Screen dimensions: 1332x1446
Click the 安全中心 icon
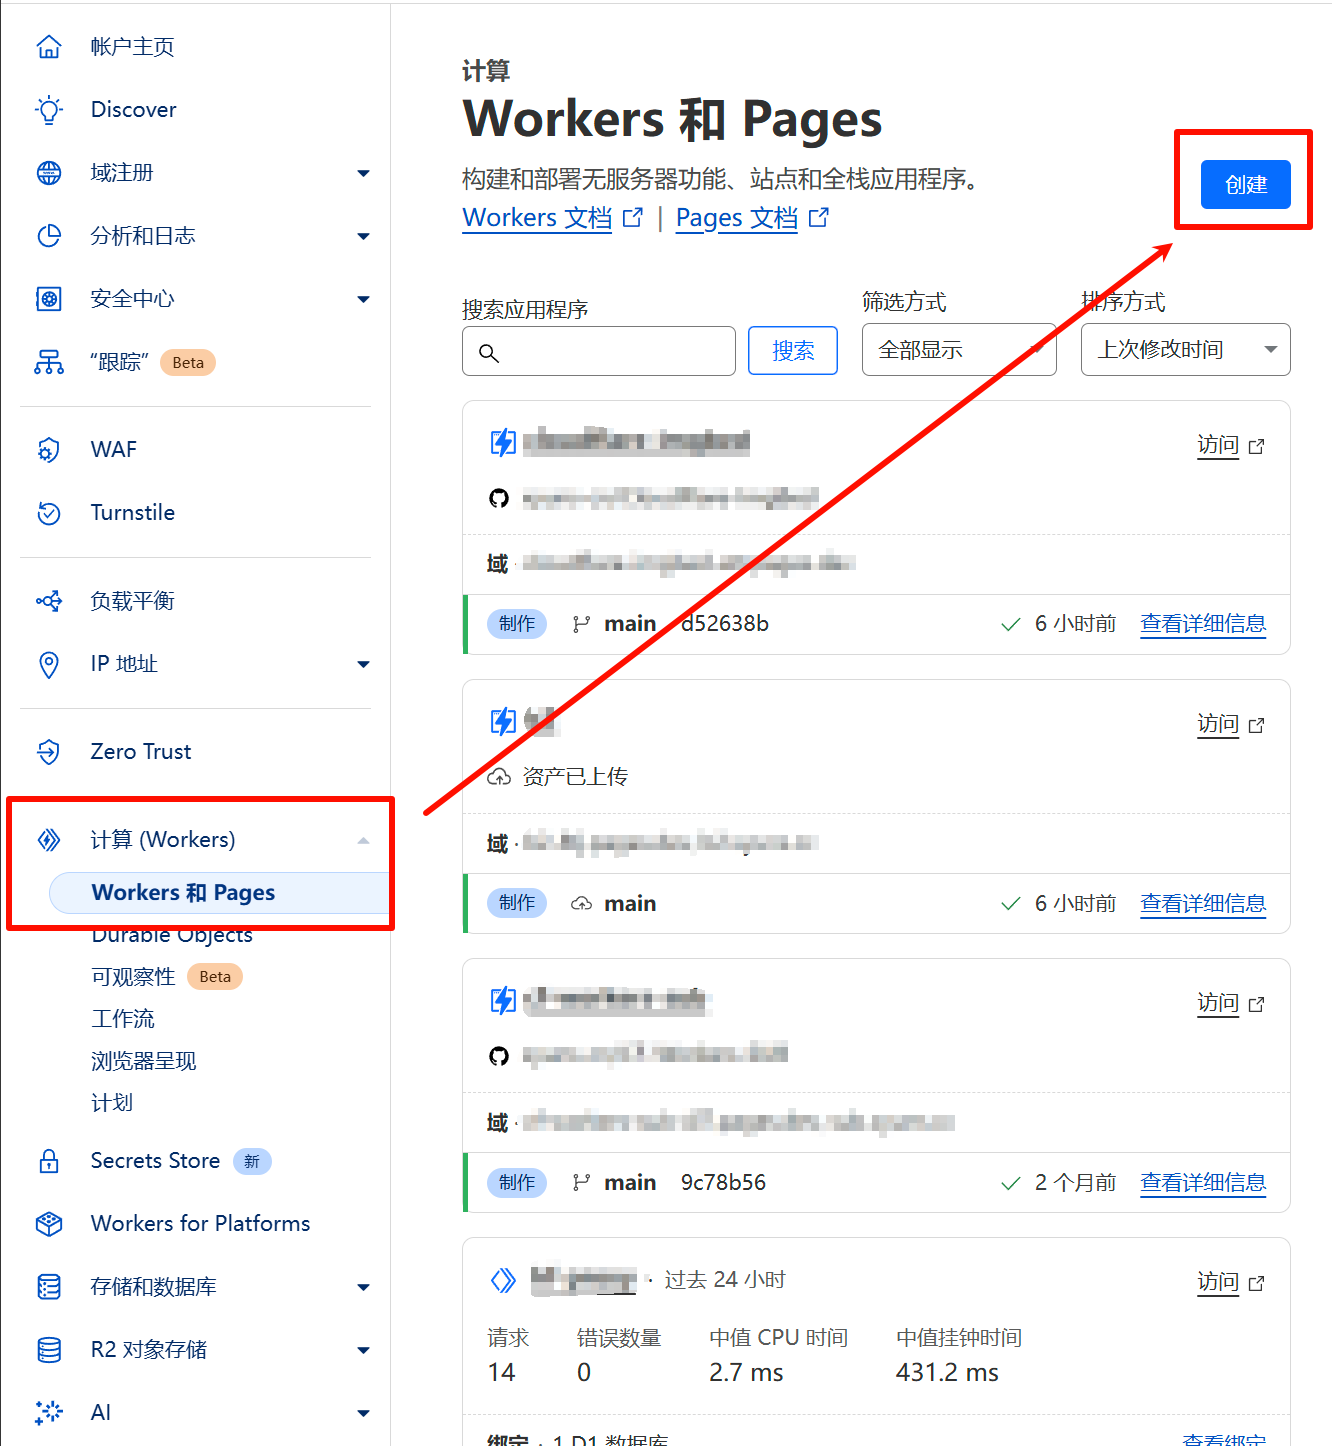tap(48, 299)
